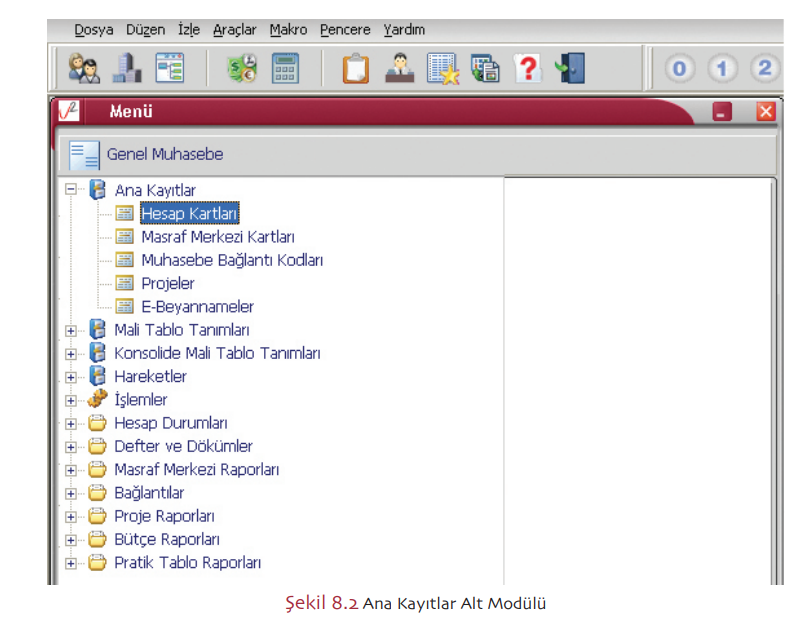Click the exit door toolbar icon
Image resolution: width=802 pixels, height=636 pixels.
point(570,69)
